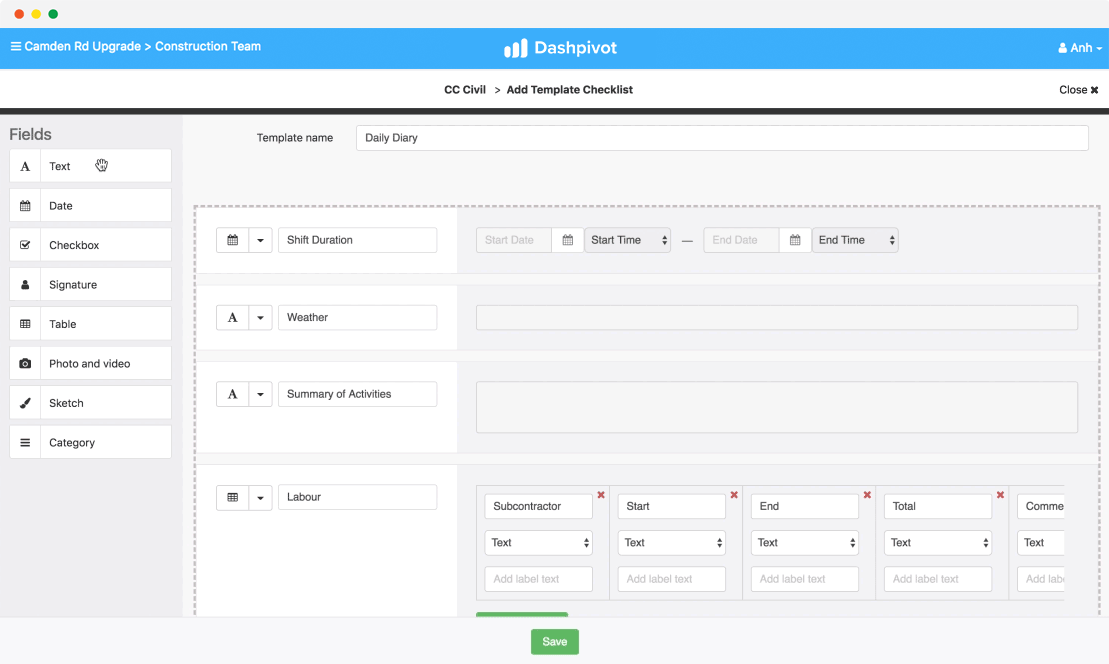1109x664 pixels.
Task: Remove the Total column using its red X
Action: click(x=1000, y=494)
